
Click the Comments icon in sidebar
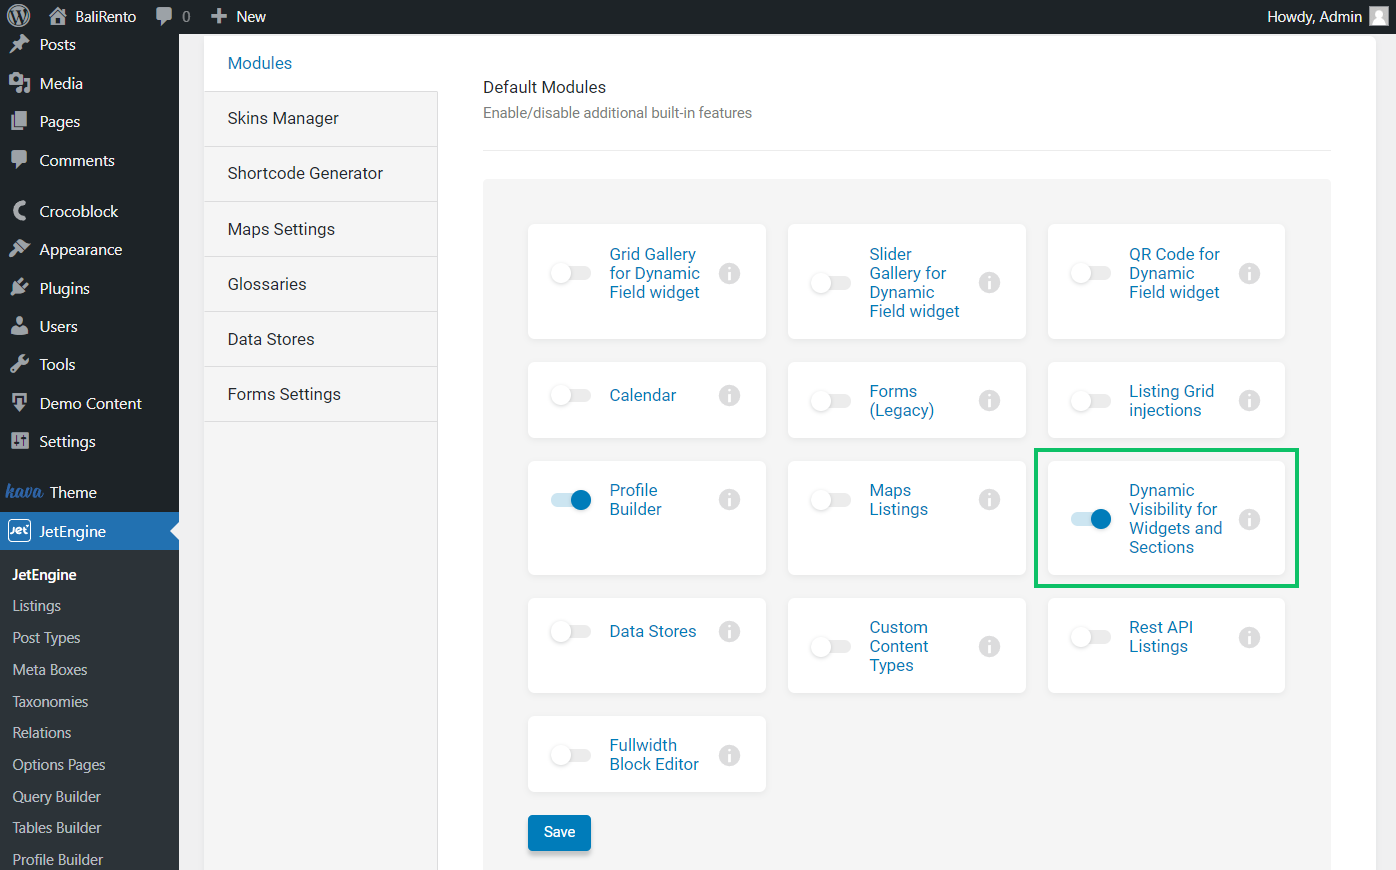19,160
